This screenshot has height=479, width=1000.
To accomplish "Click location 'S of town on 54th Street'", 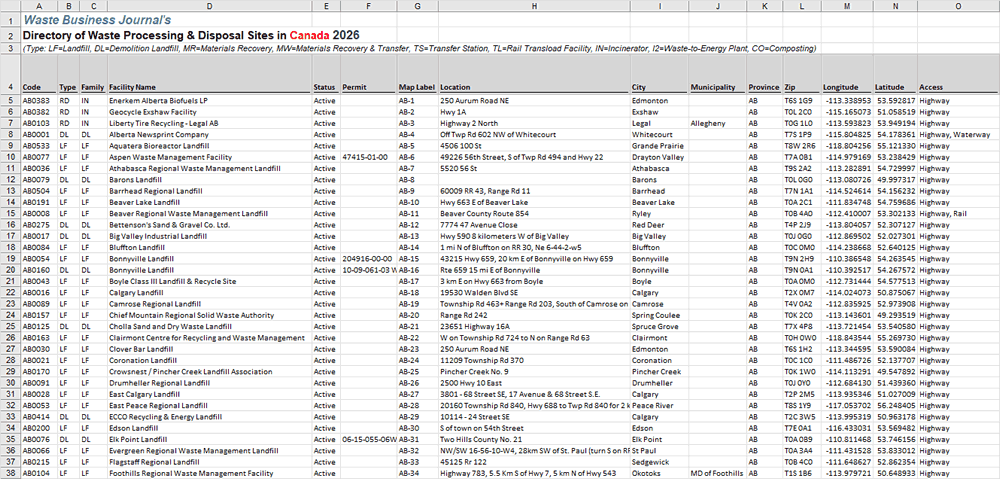I will [x=534, y=427].
